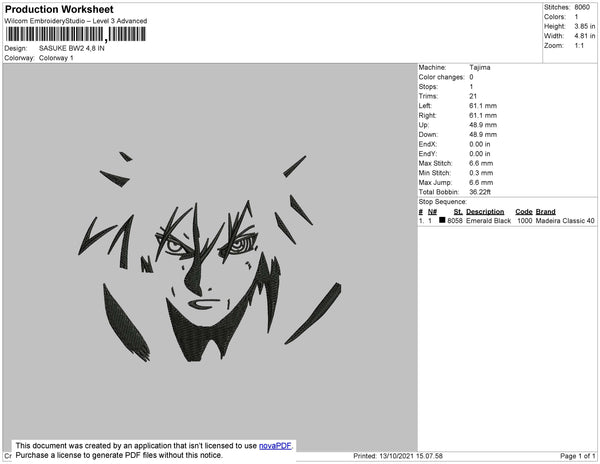Select thread code '1000'
The width and height of the screenshot is (600, 464).
coord(524,221)
